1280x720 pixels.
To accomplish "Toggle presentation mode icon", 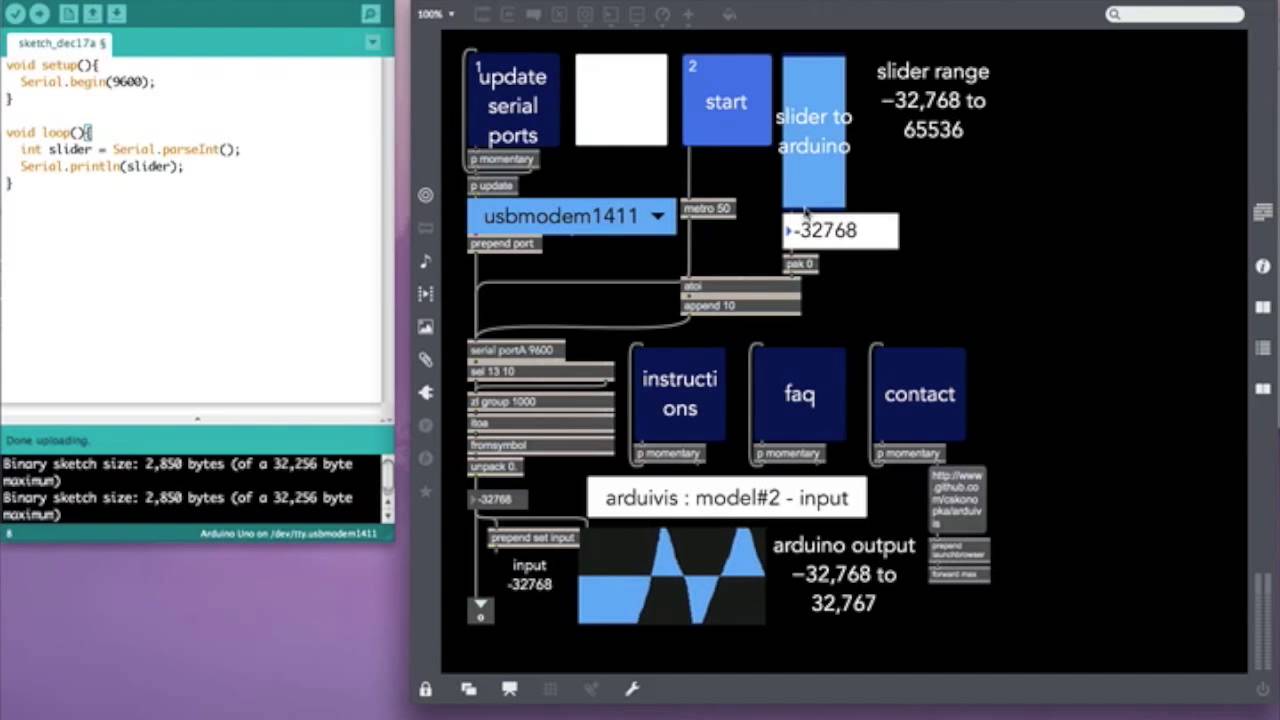I will [x=510, y=689].
